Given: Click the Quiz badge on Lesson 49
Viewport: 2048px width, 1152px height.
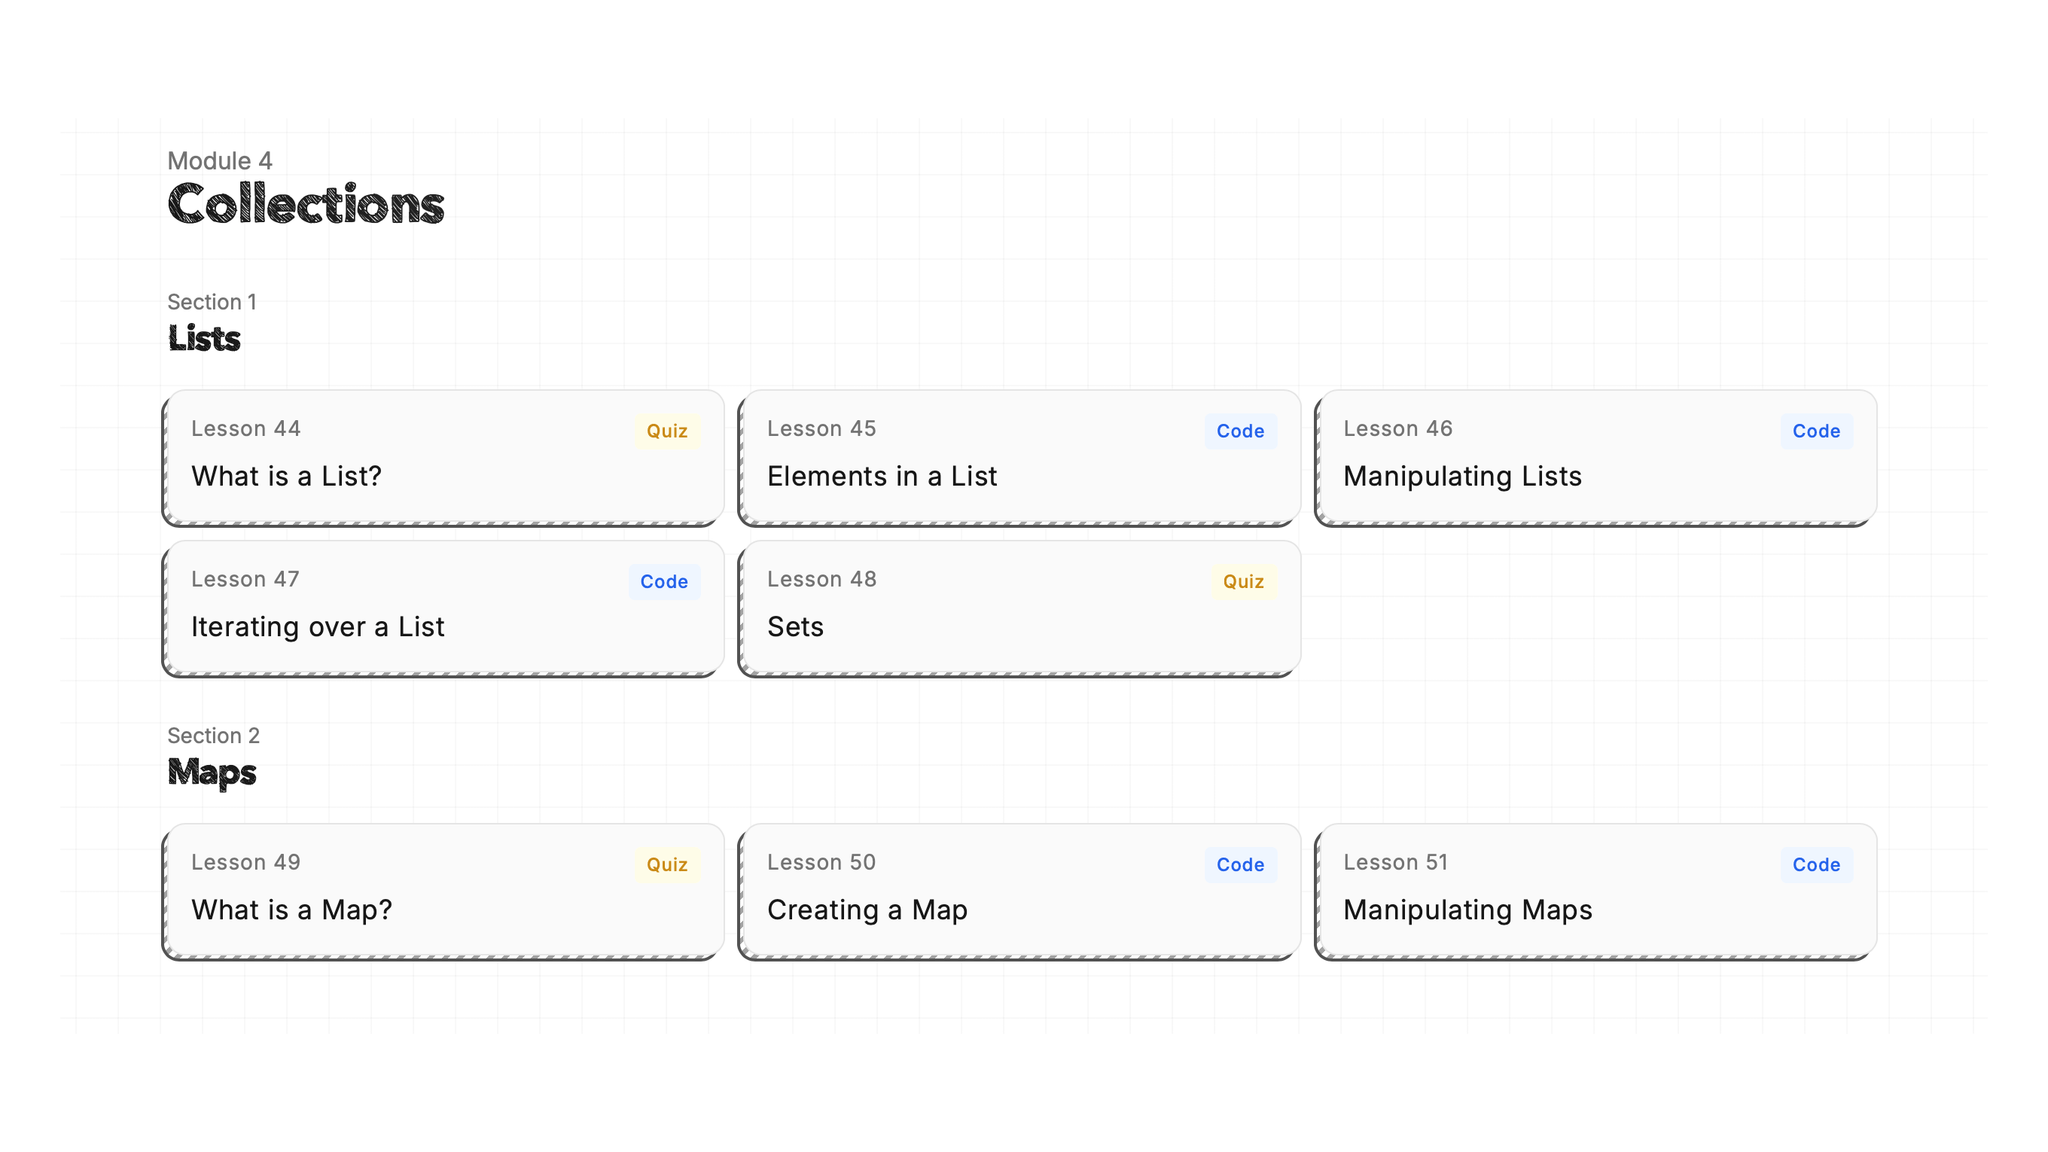Looking at the screenshot, I should [x=666, y=864].
